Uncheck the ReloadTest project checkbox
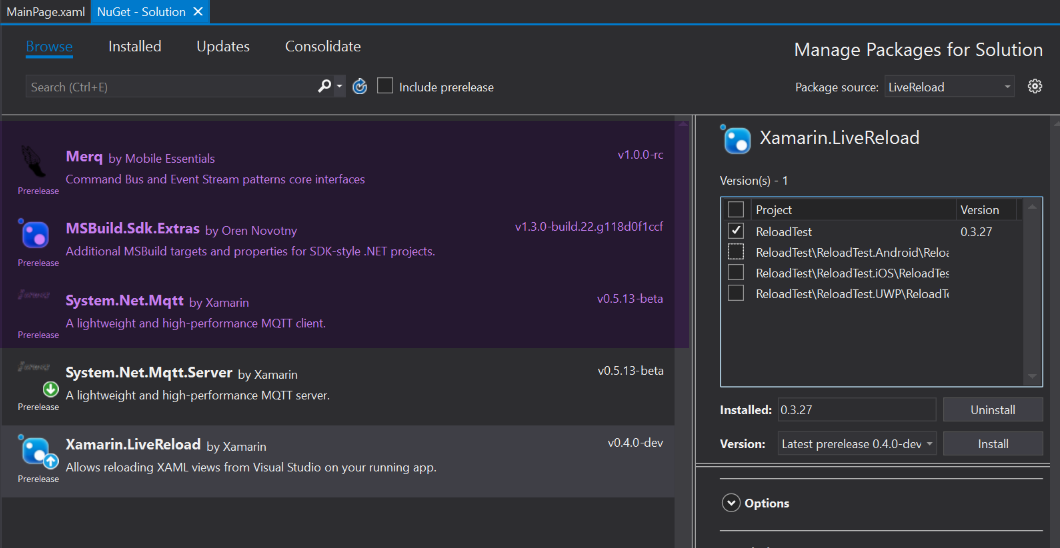This screenshot has height=548, width=1060. click(736, 230)
